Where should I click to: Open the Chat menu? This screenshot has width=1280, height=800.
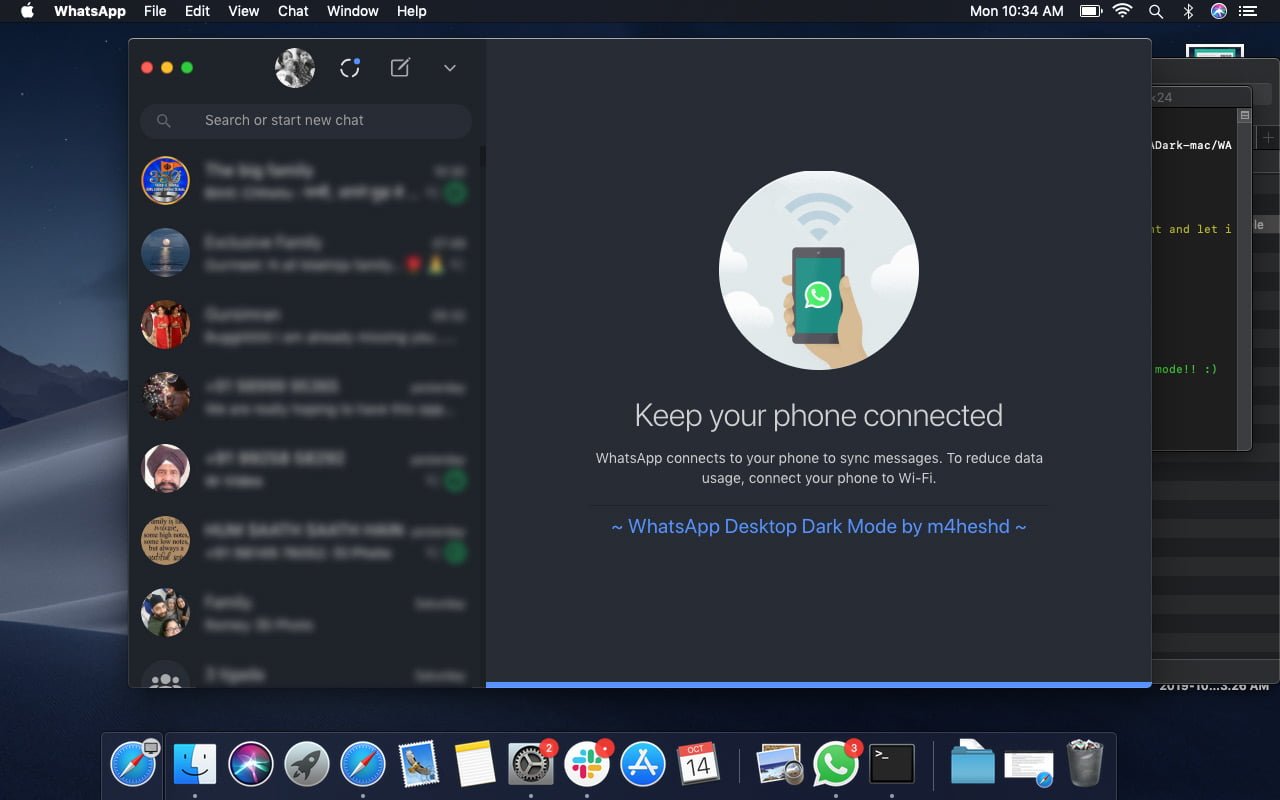click(x=293, y=11)
